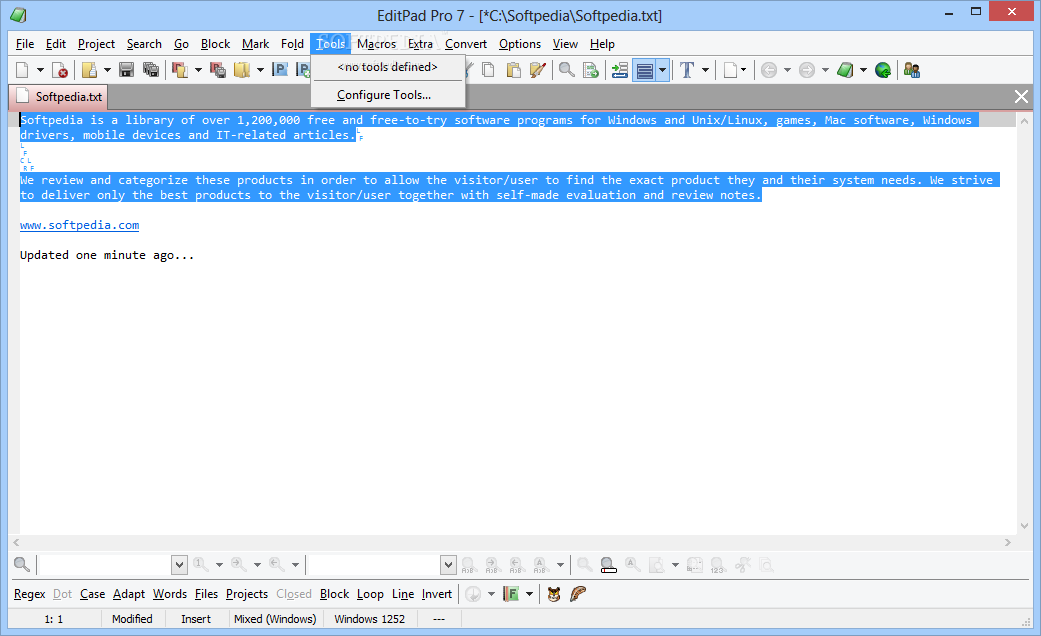Click the Open Folder as project icon
1041x636 pixels.
(242, 70)
